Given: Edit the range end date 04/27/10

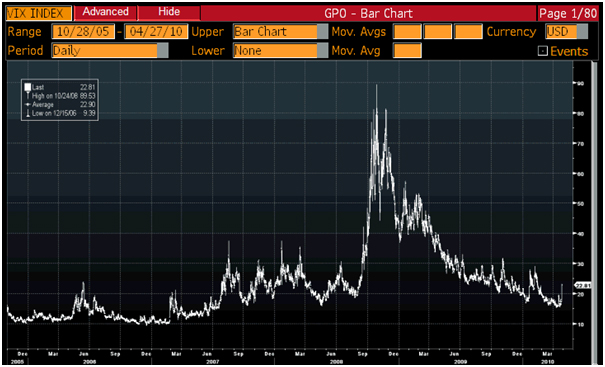Looking at the screenshot, I should (x=156, y=32).
